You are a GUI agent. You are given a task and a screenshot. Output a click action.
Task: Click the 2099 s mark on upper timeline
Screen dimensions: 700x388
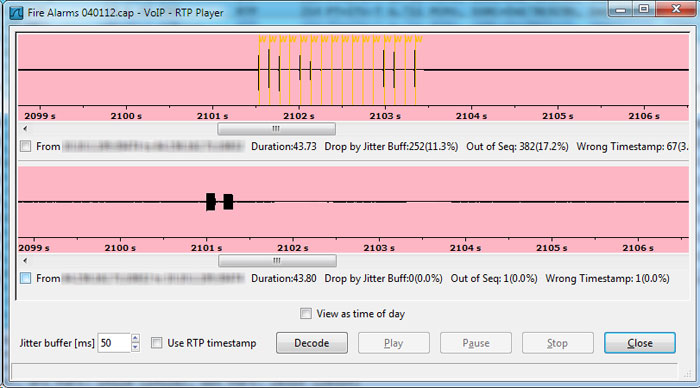(40, 116)
